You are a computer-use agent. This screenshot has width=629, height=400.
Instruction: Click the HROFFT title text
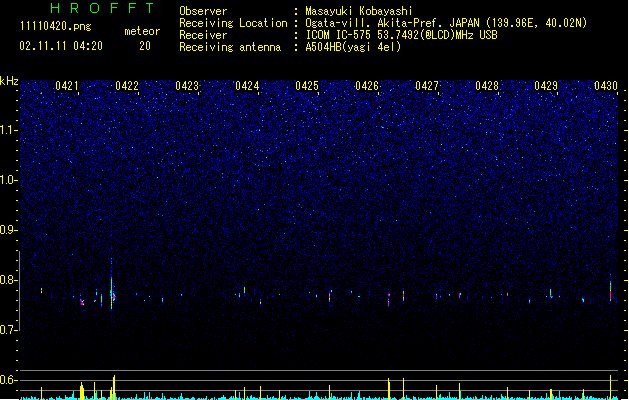coord(102,8)
